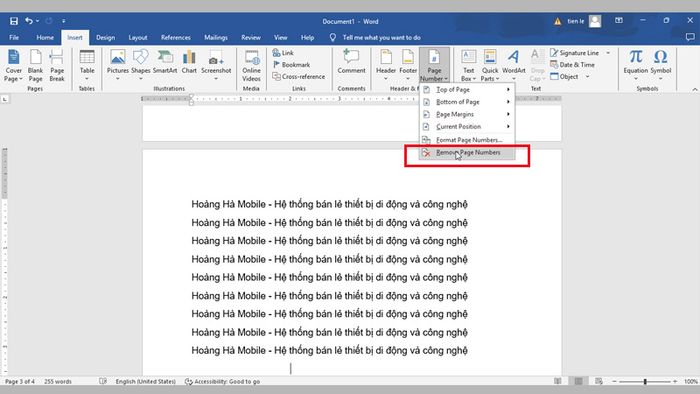Image resolution: width=700 pixels, height=394 pixels.
Task: Take a Screenshot from the ribbon
Action: pos(216,65)
